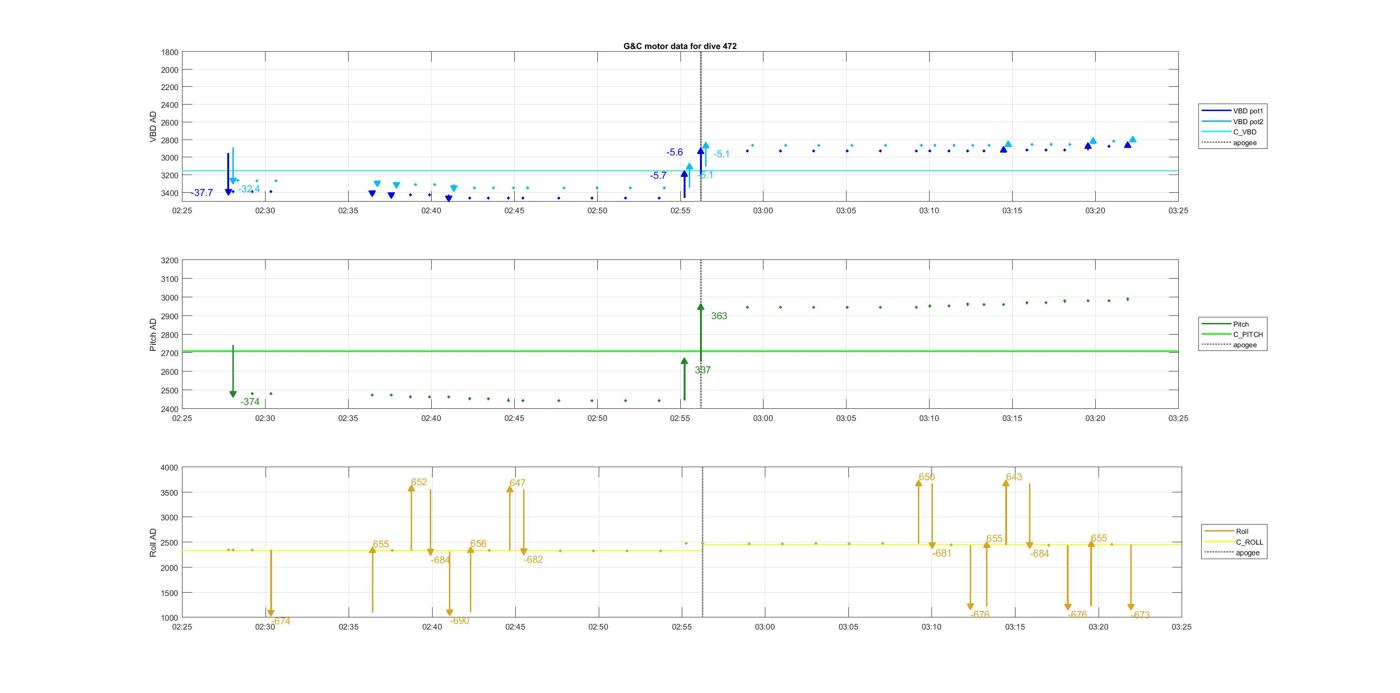
Task: Click the '-682' roll move label
Action: (533, 560)
